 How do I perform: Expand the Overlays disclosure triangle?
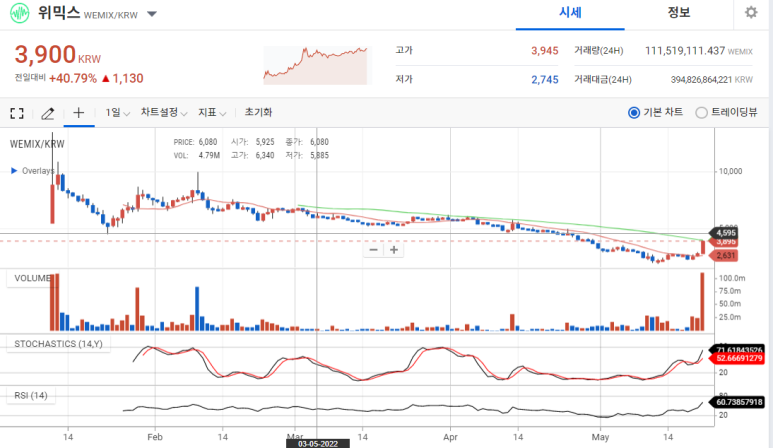coord(14,171)
